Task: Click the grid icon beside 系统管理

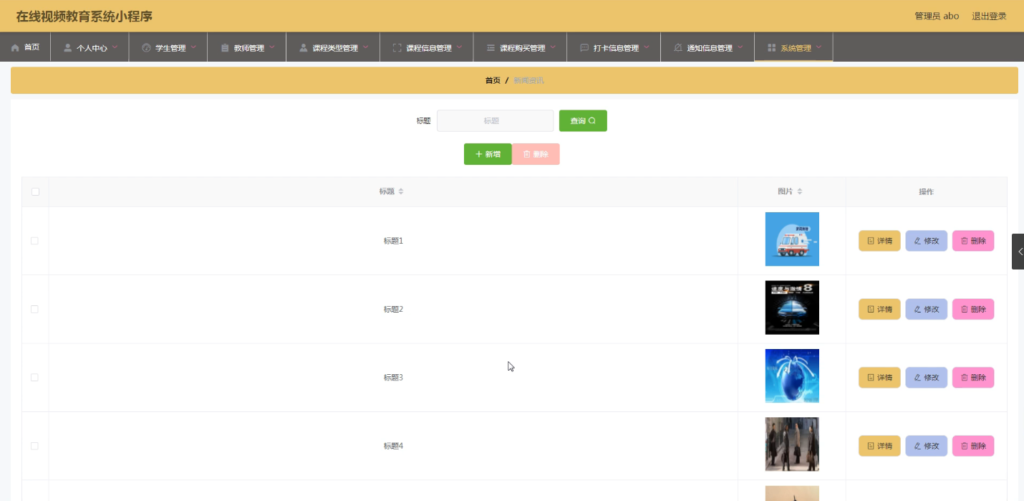Action: click(771, 48)
